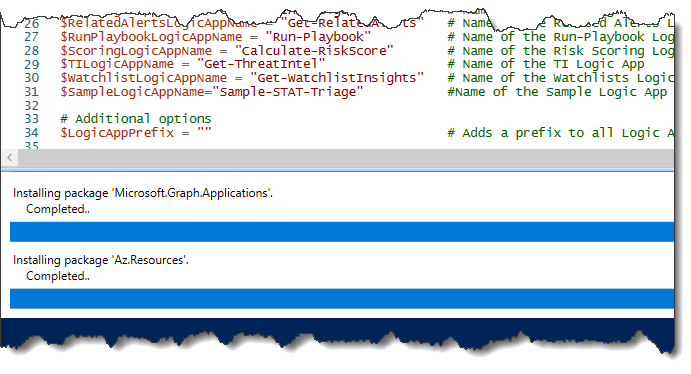Screen dimensions: 691x374
Task: Click the horizontal scrollbar track in editor
Action: coord(346,157)
